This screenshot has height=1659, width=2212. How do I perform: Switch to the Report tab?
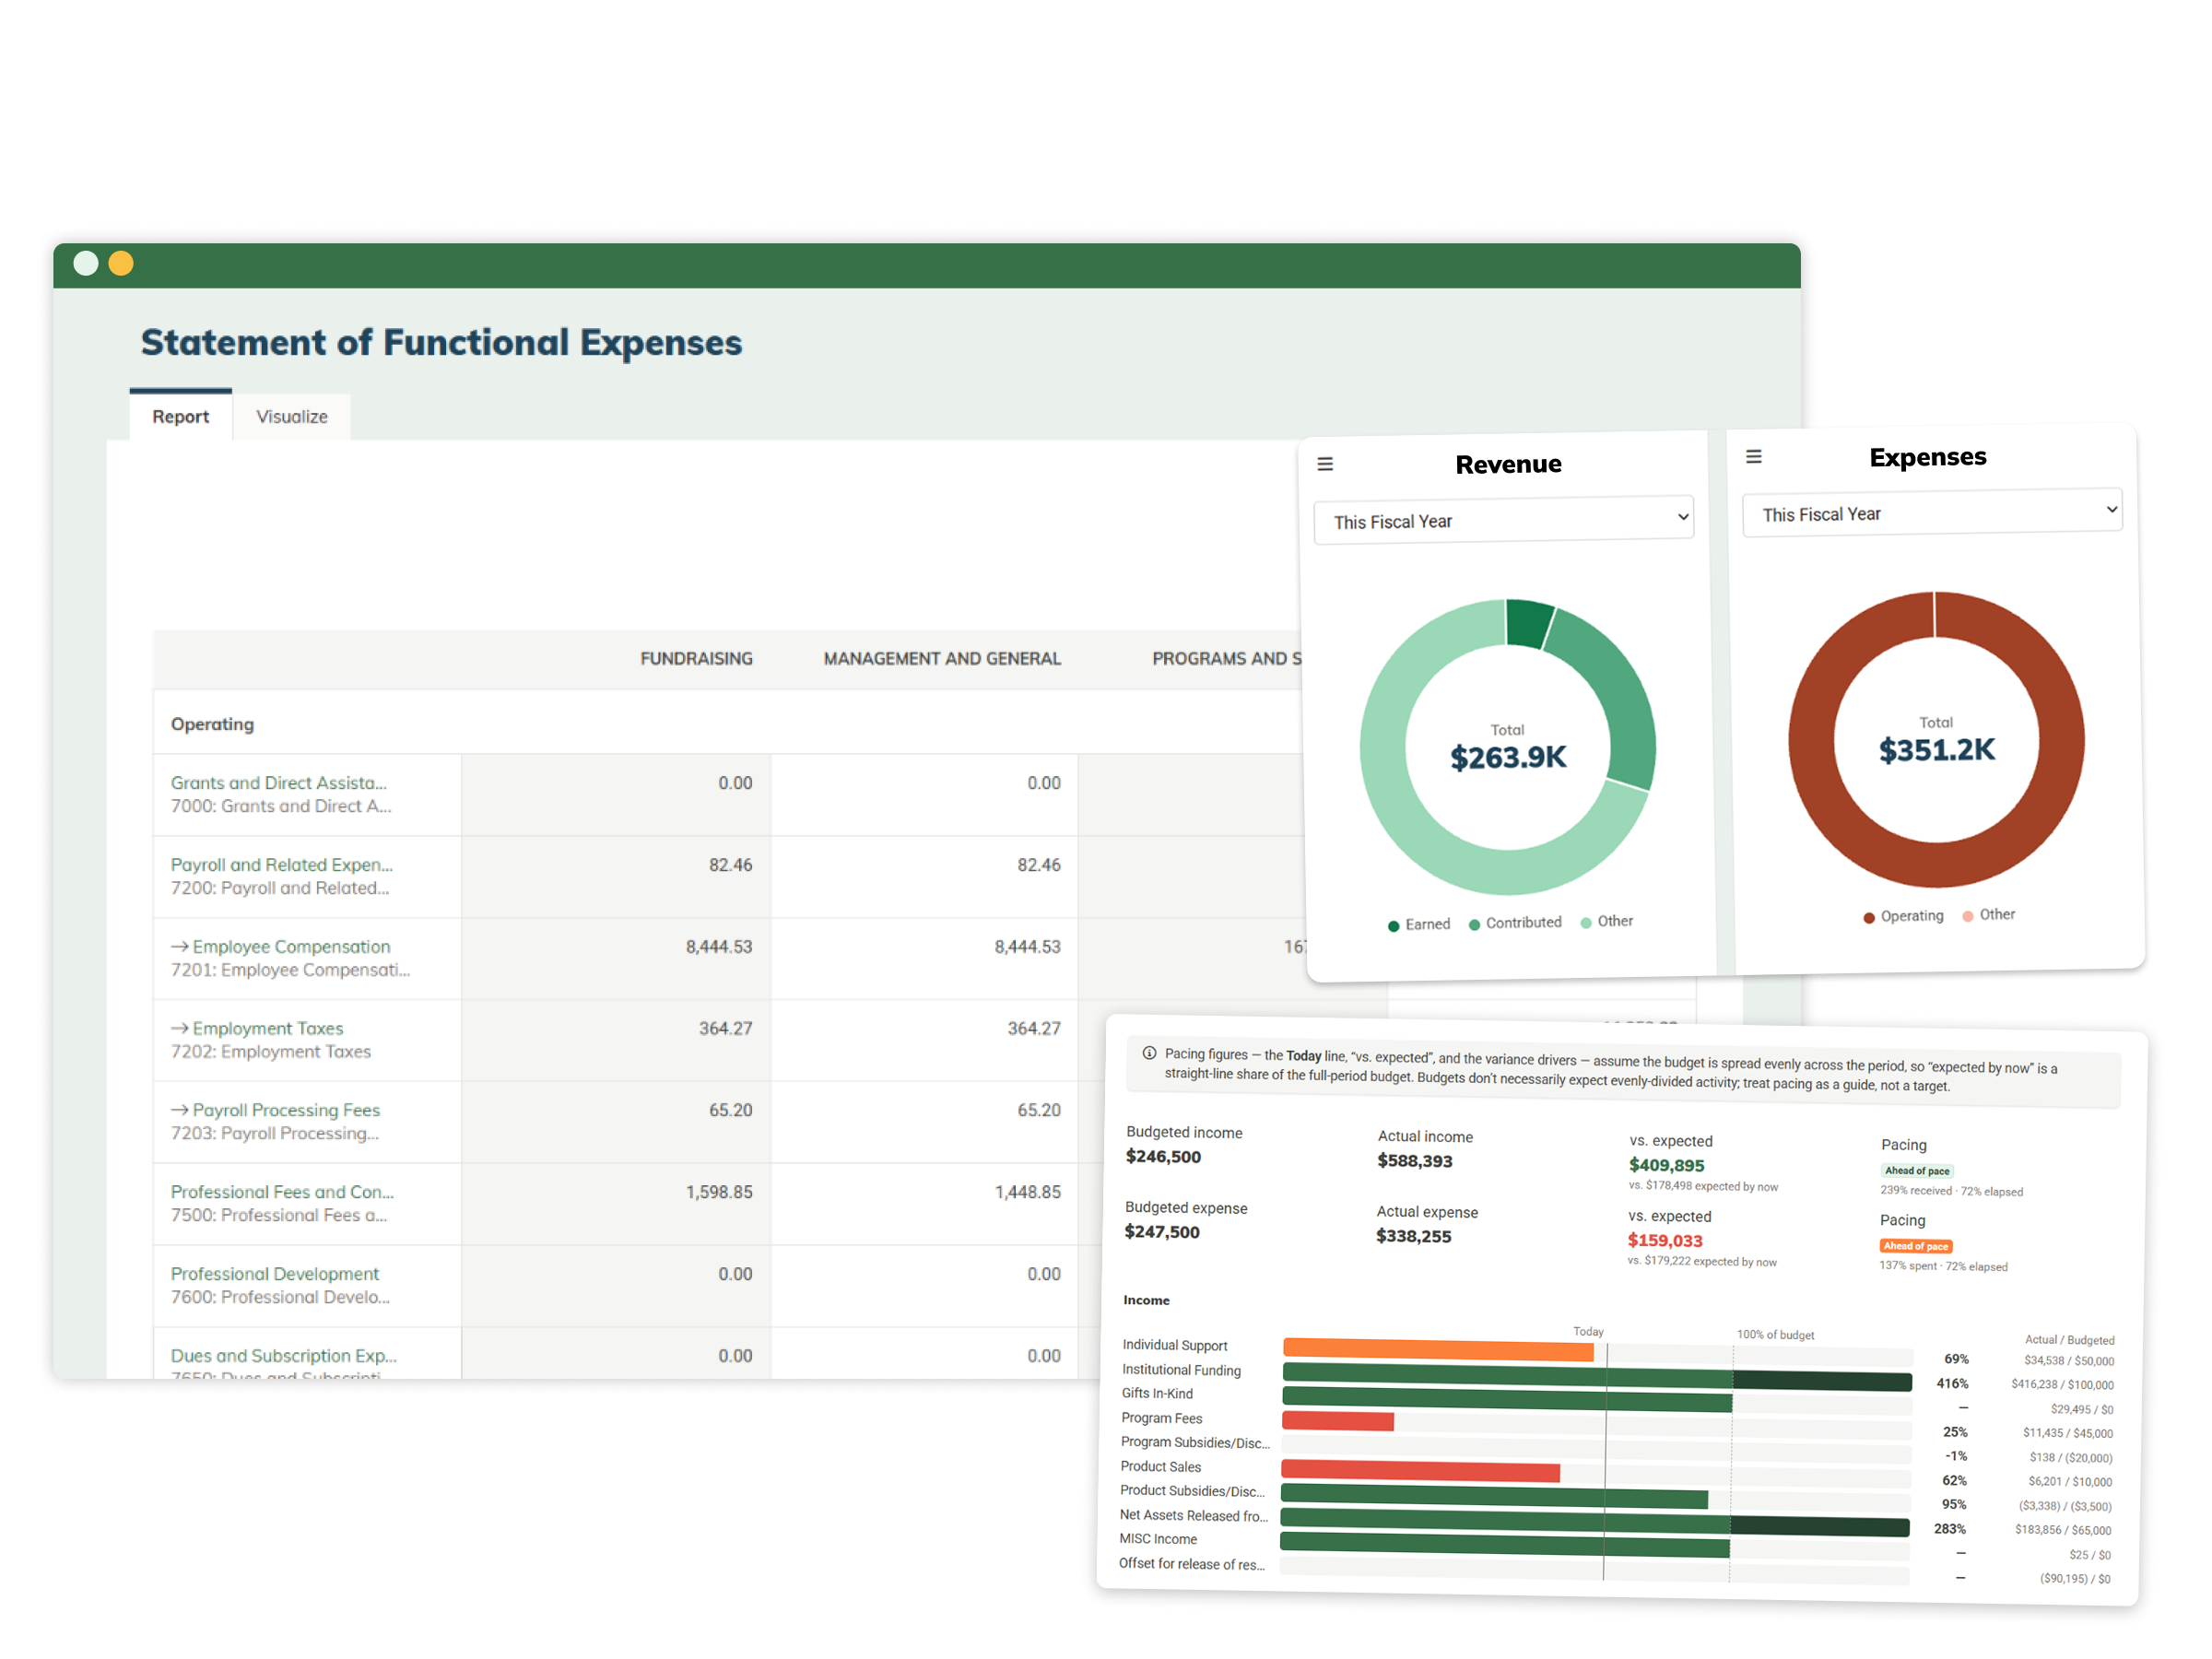[x=181, y=416]
